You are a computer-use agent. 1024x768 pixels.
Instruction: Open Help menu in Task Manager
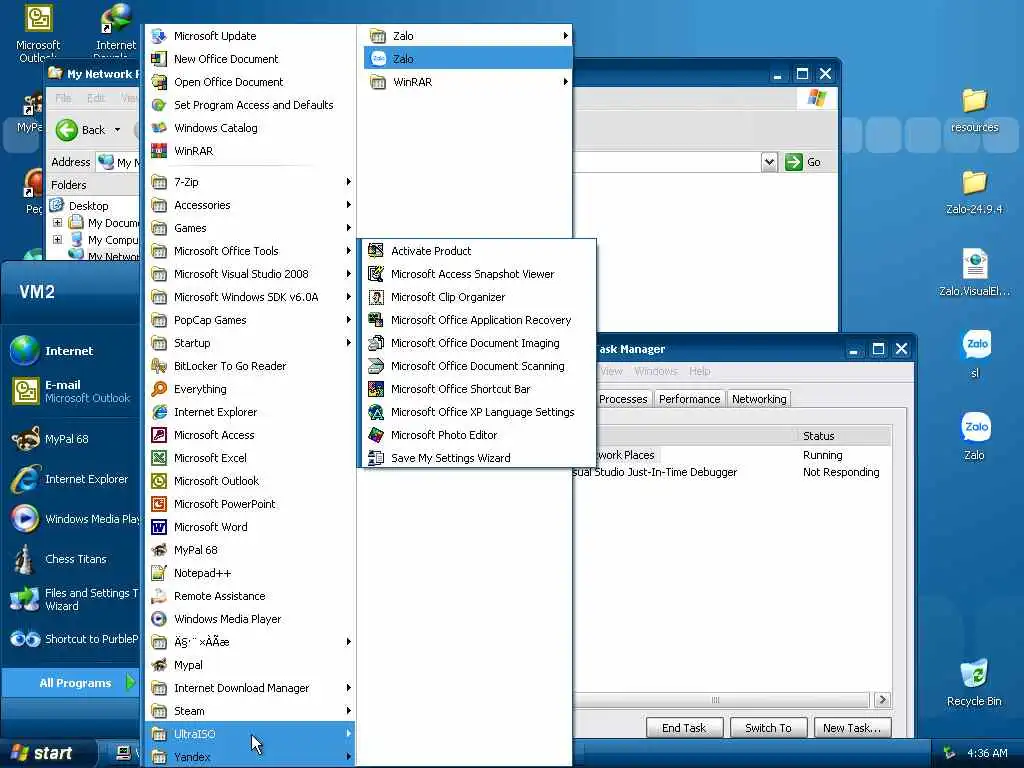pyautogui.click(x=699, y=371)
